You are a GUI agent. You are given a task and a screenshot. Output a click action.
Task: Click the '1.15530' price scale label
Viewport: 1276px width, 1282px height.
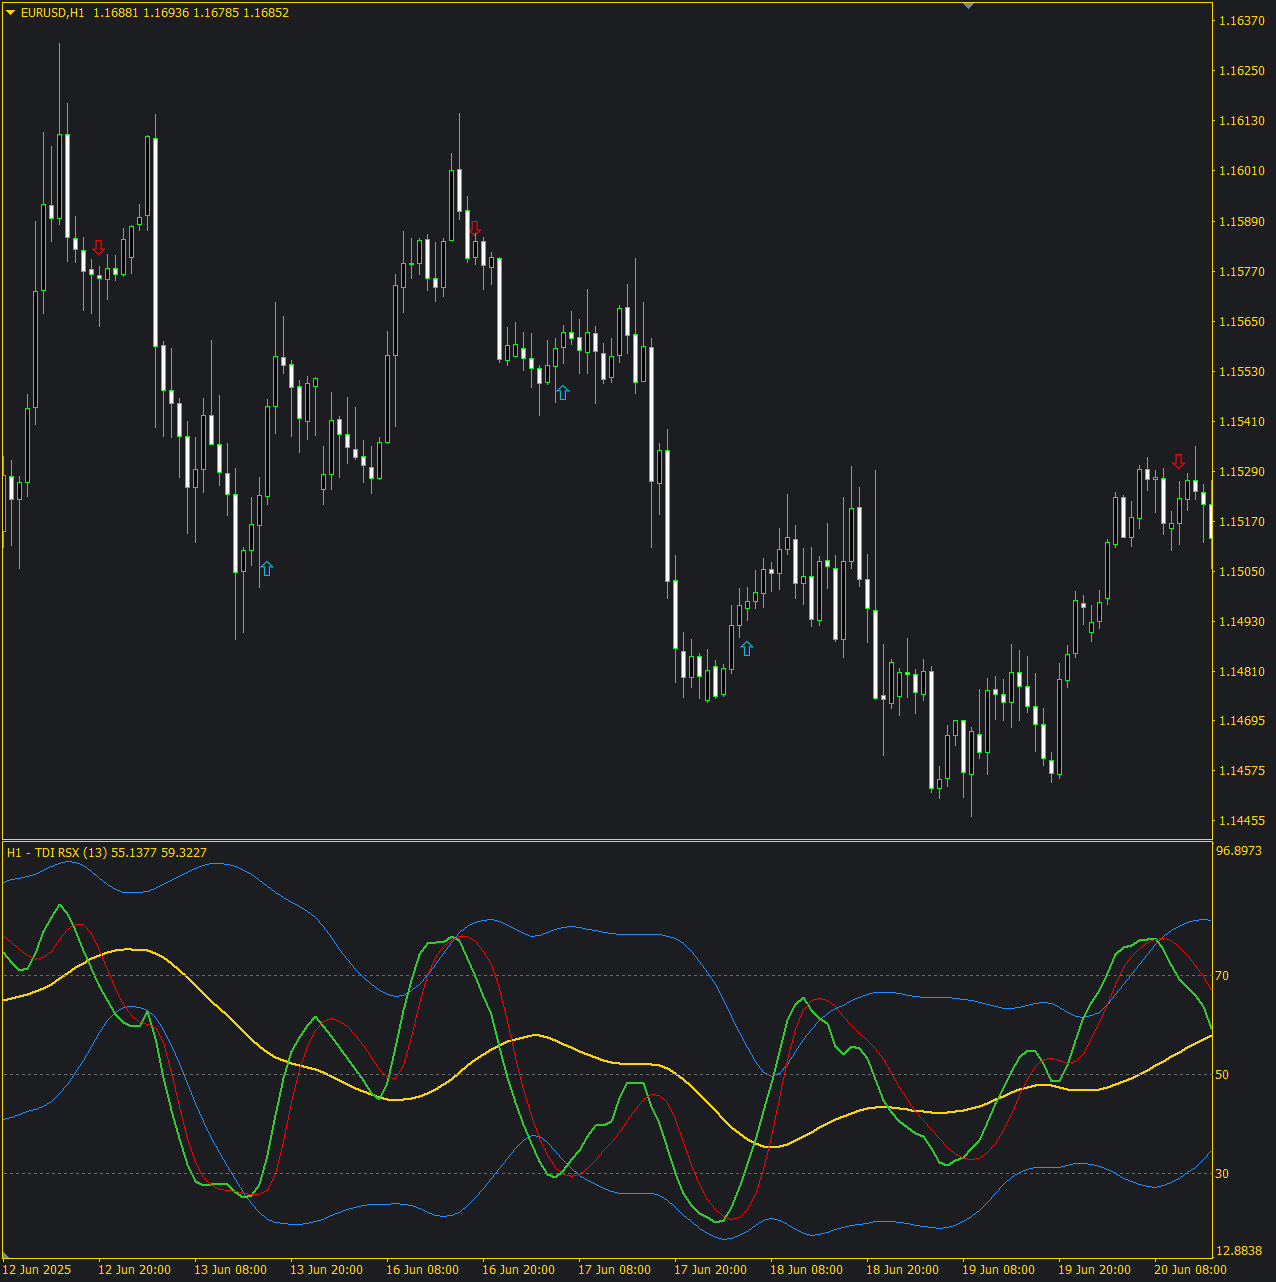pyautogui.click(x=1241, y=371)
